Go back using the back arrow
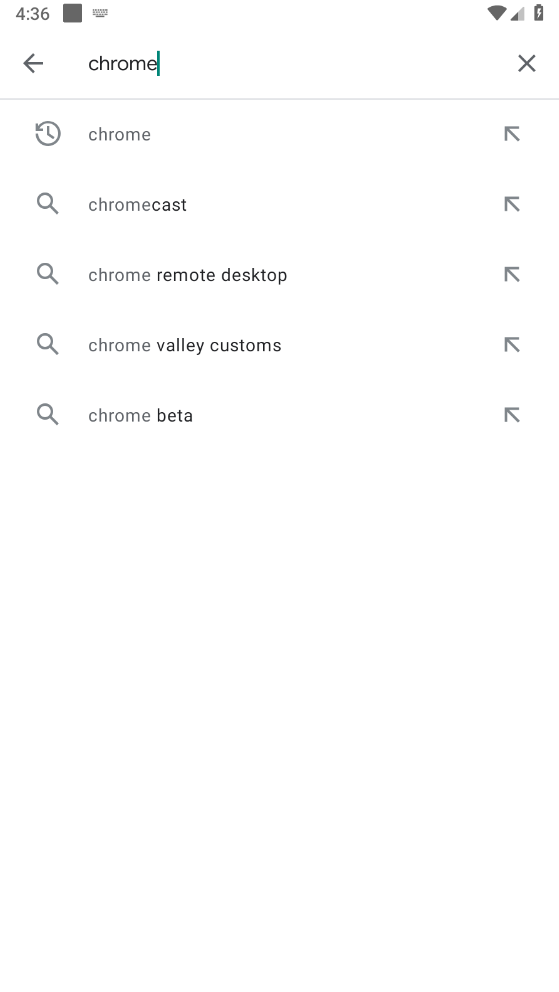This screenshot has height=992, width=559. 33,63
